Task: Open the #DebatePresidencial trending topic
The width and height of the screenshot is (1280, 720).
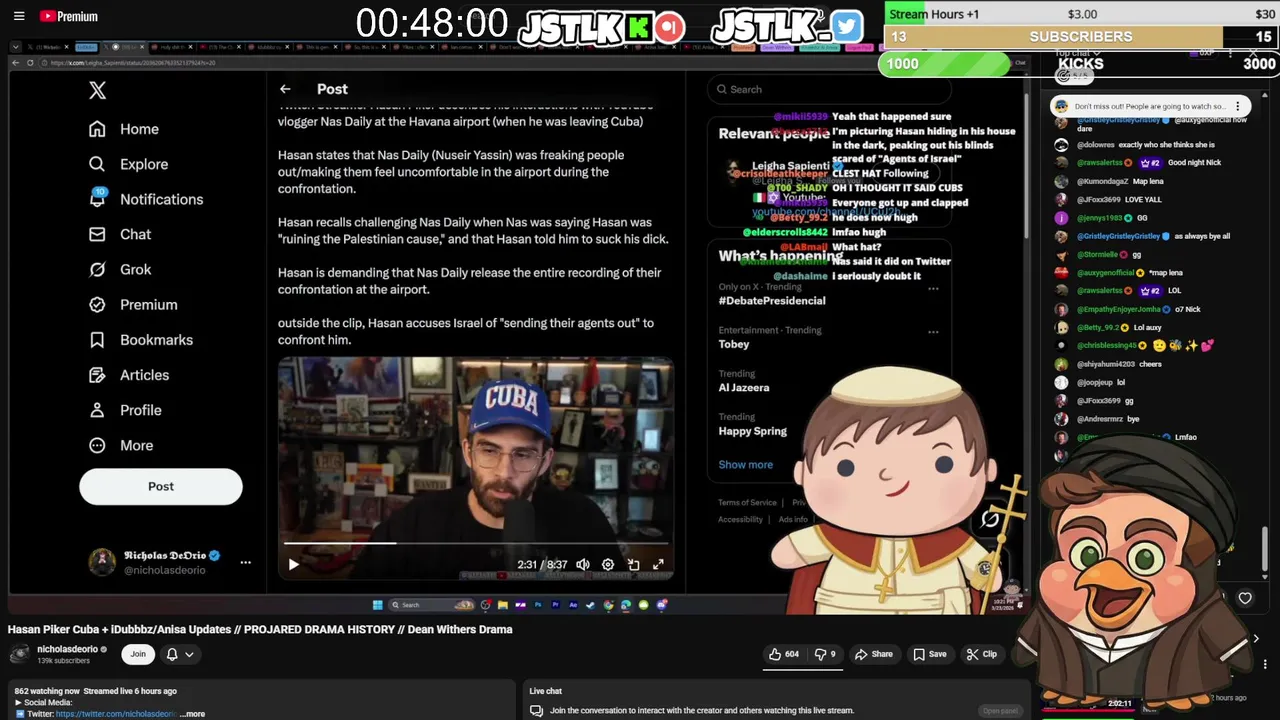Action: pyautogui.click(x=772, y=301)
